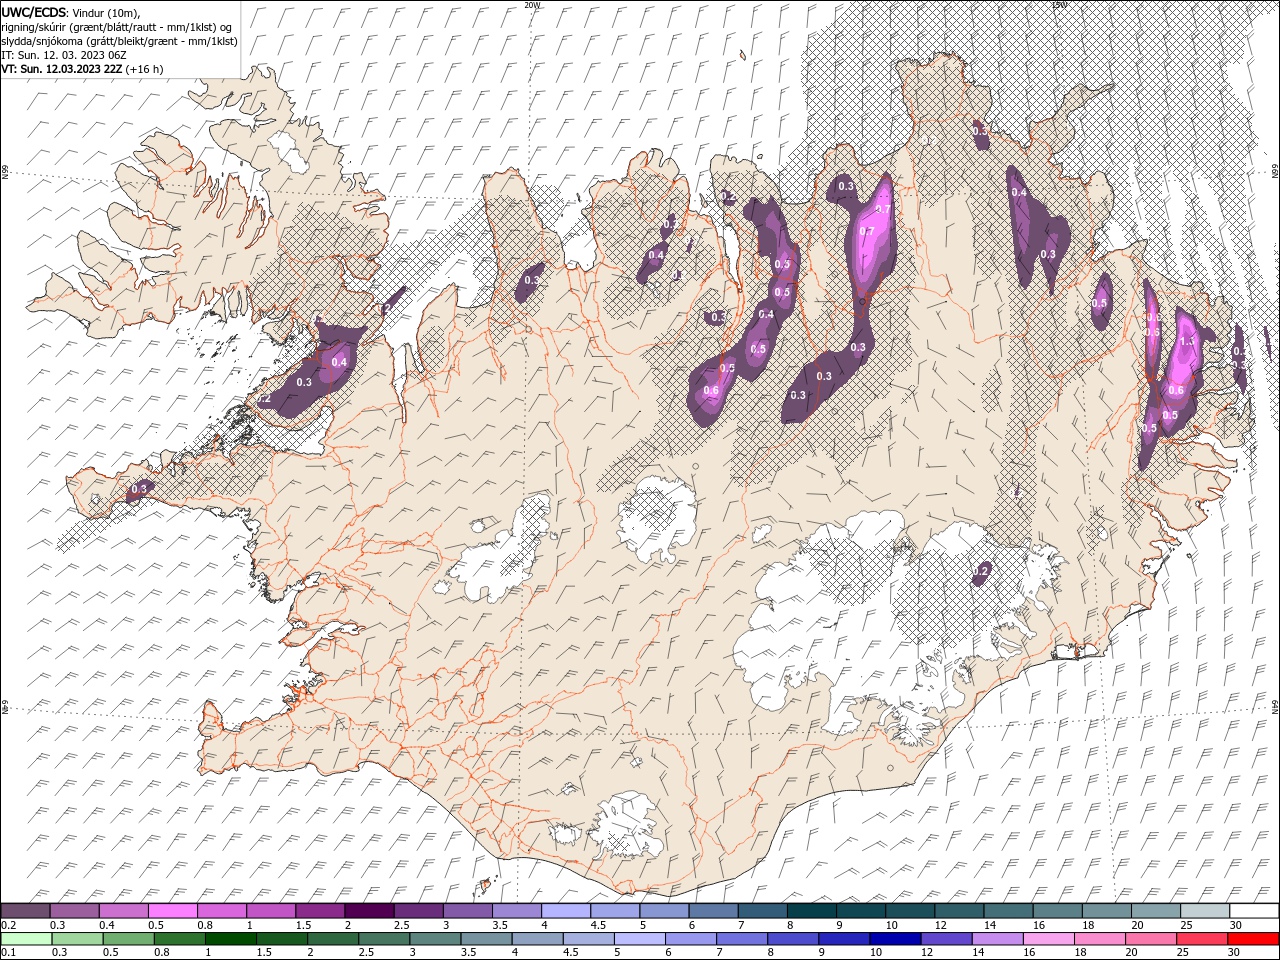Click the light pink 16–18 lower legend swatch
1280x960 pixels.
tap(1048, 939)
